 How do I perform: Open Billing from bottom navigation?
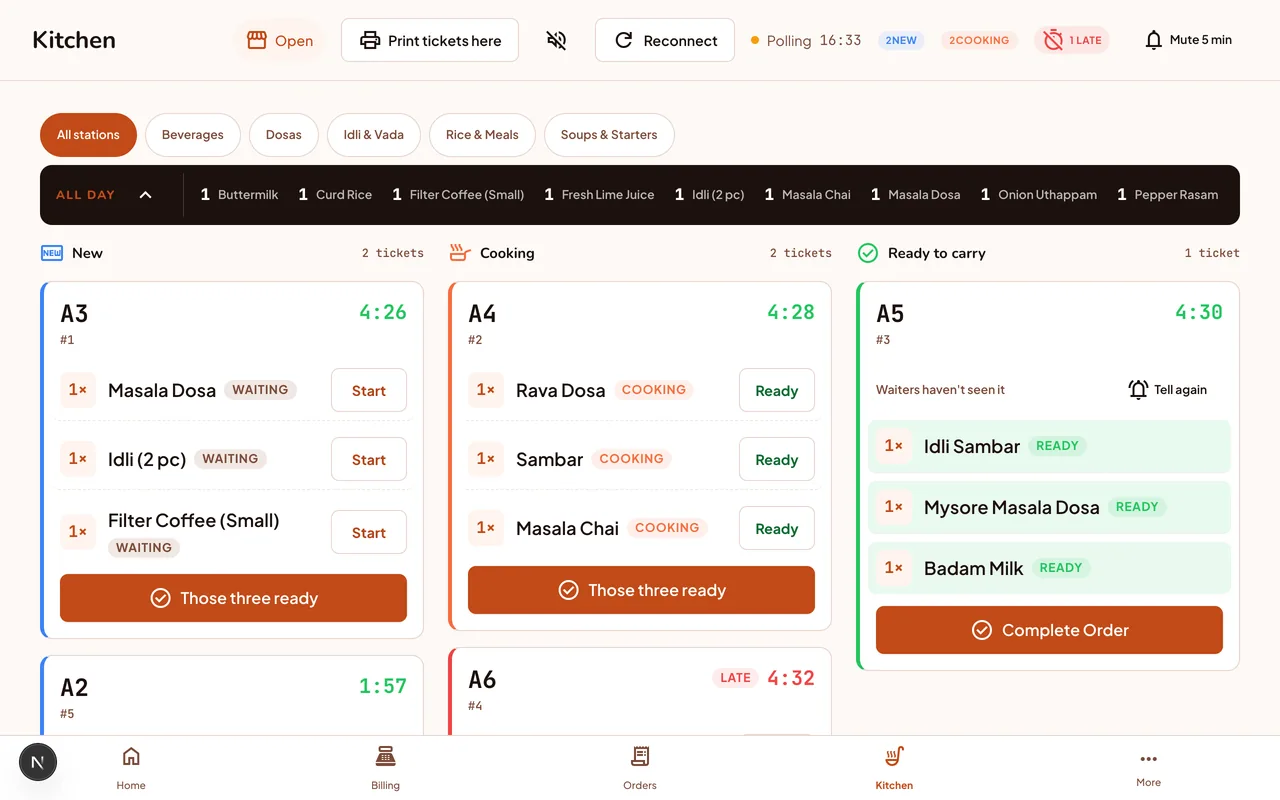click(385, 768)
